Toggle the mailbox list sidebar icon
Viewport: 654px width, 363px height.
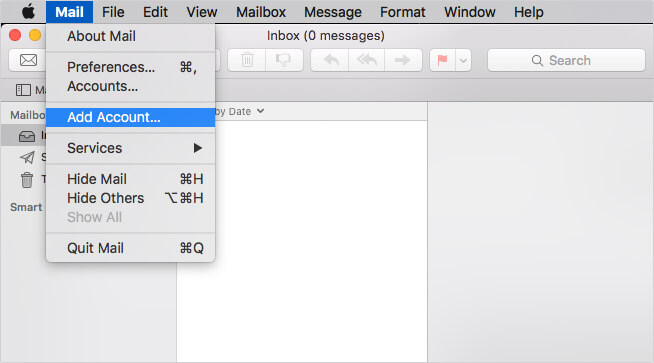point(23,90)
